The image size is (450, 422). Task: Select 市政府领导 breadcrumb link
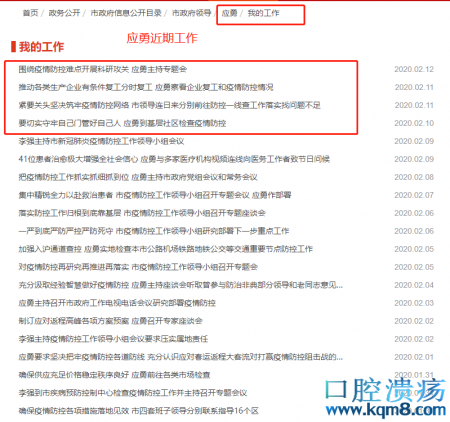tap(192, 13)
